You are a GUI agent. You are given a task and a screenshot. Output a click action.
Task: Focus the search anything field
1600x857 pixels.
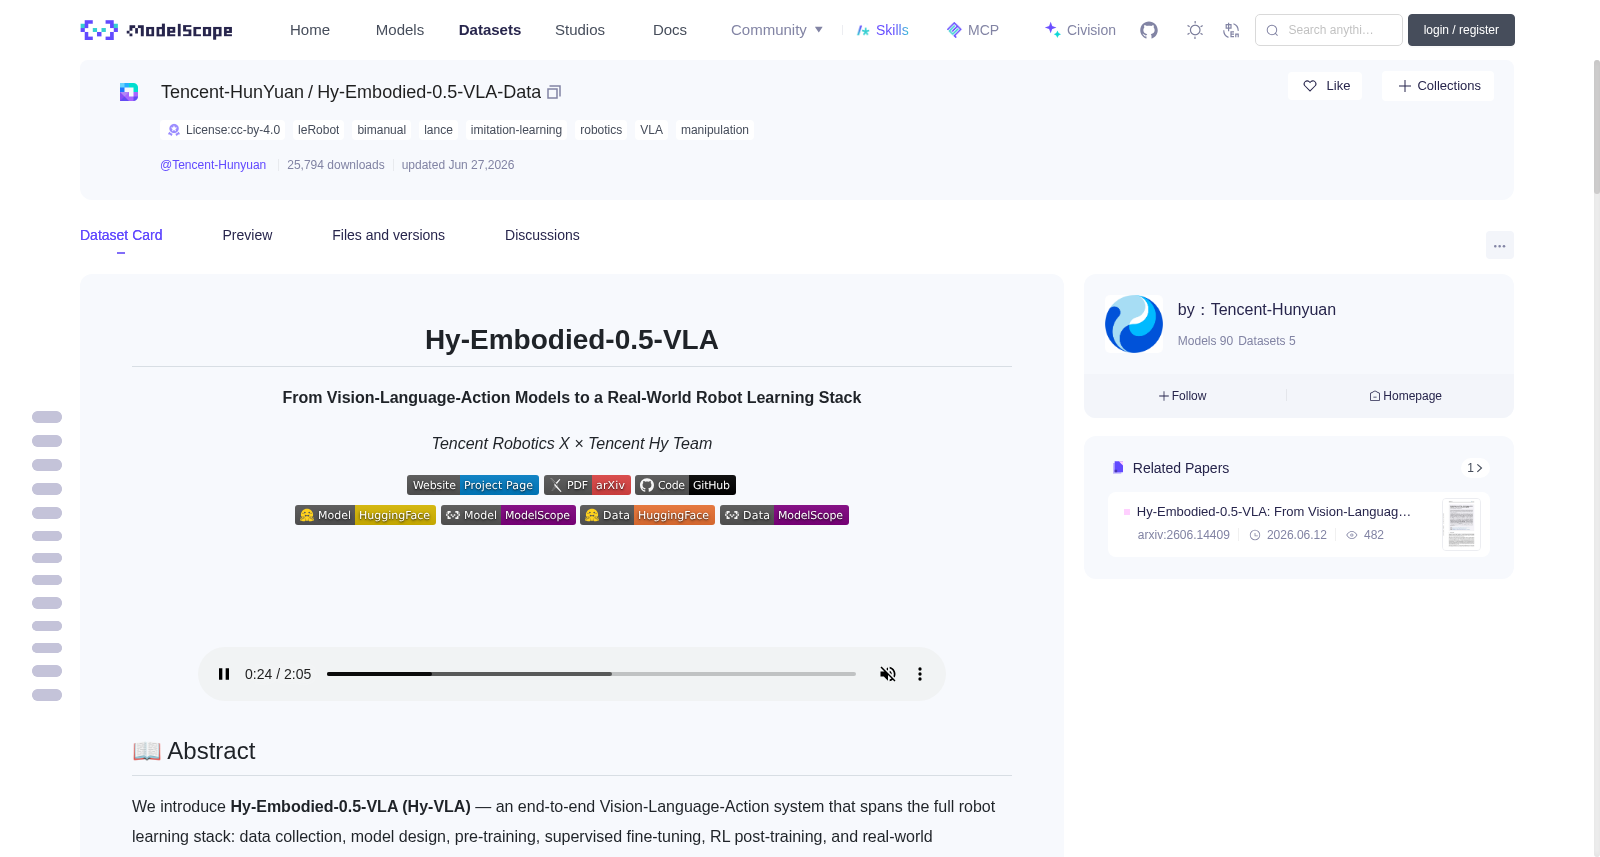1329,30
